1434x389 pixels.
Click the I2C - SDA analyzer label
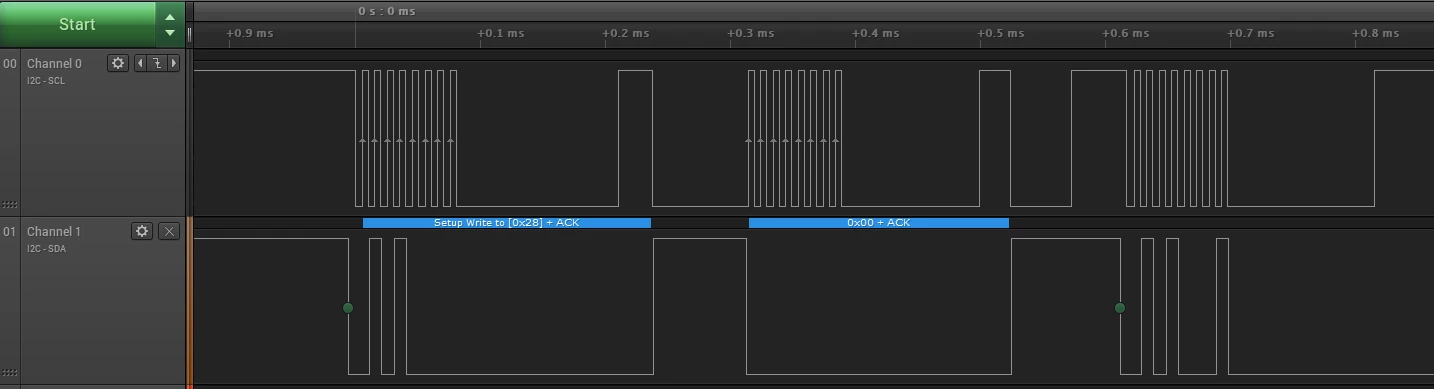pos(46,248)
